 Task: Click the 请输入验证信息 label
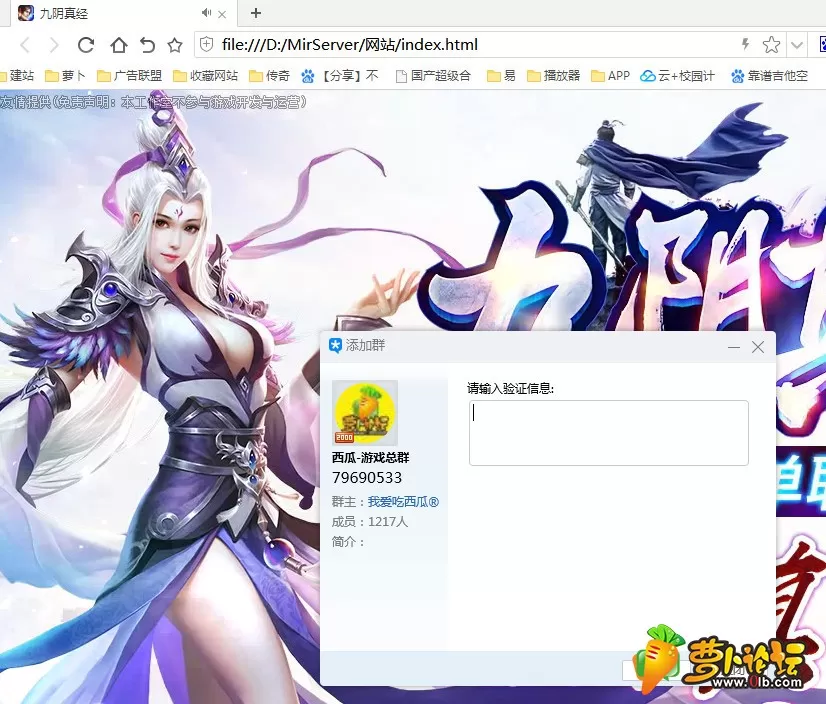coord(510,389)
